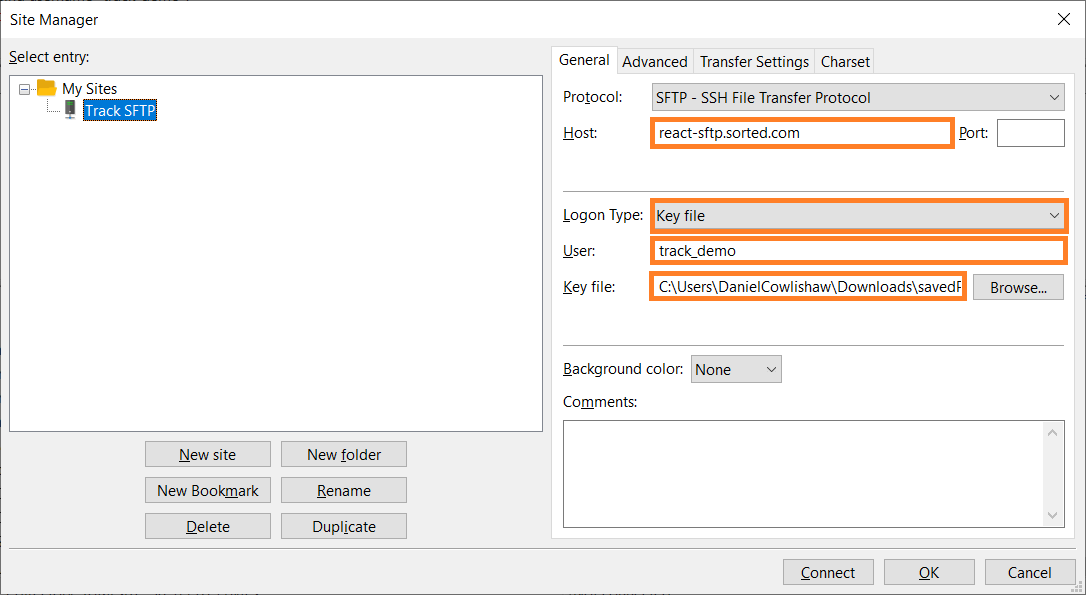Viewport: 1086px width, 595px height.
Task: Open the Charset tab
Action: (844, 61)
